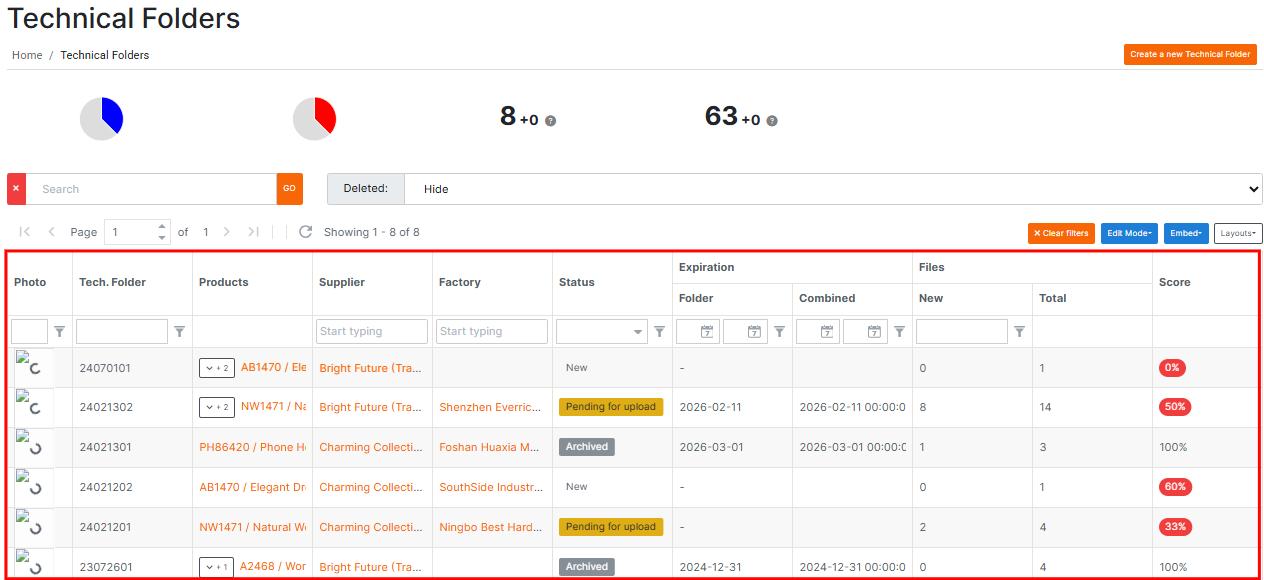This screenshot has height=580, width=1264.
Task: Click the help icon next to 63 +0
Action: coord(771,121)
